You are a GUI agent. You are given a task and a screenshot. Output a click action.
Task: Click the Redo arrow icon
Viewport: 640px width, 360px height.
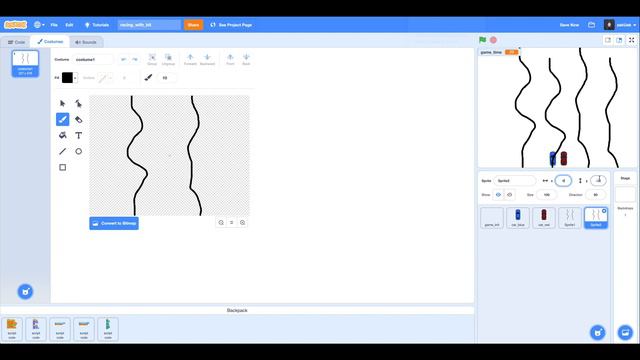tap(135, 60)
